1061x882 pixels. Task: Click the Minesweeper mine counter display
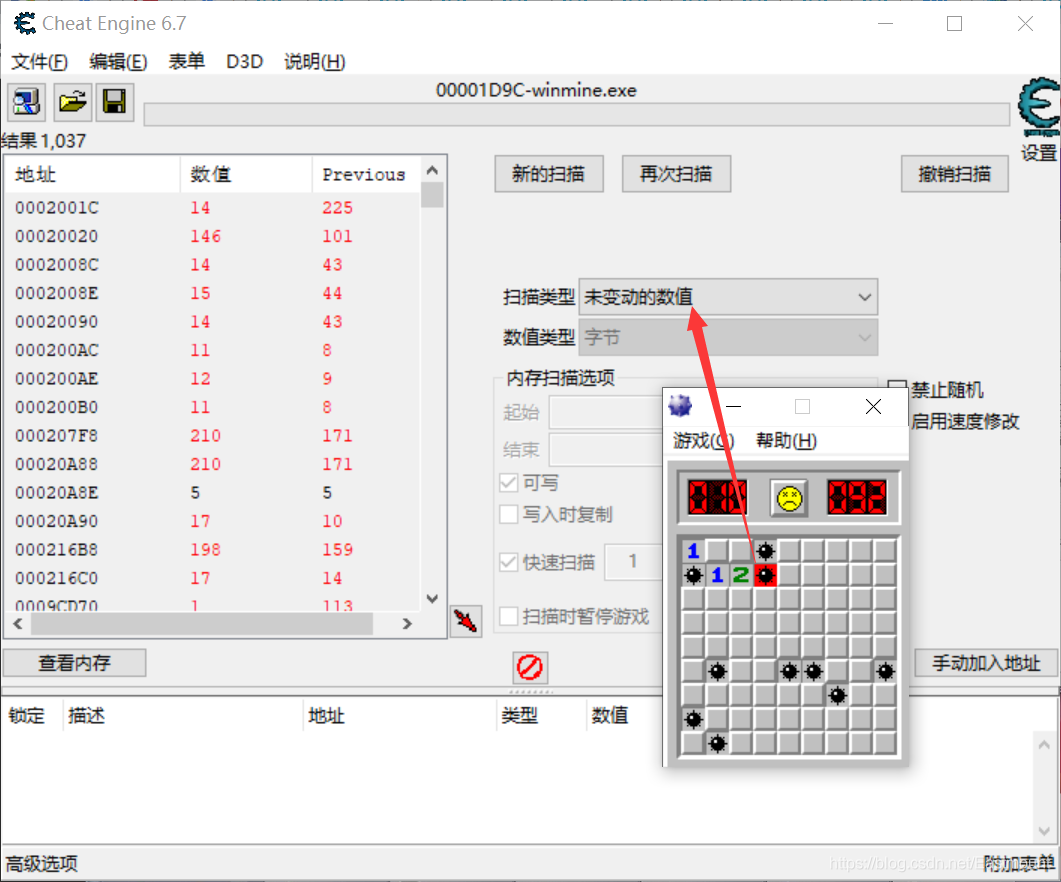(717, 498)
